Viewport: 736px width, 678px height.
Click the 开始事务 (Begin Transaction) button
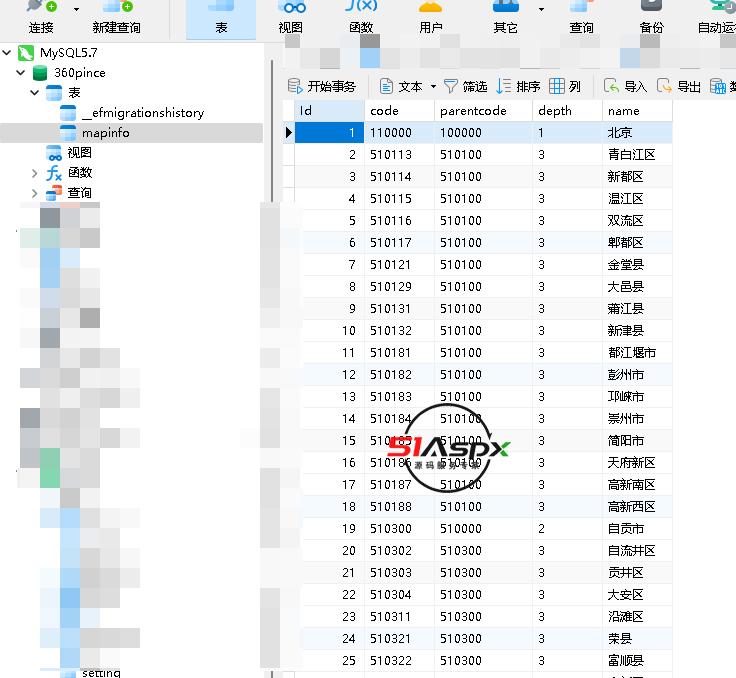coord(322,87)
